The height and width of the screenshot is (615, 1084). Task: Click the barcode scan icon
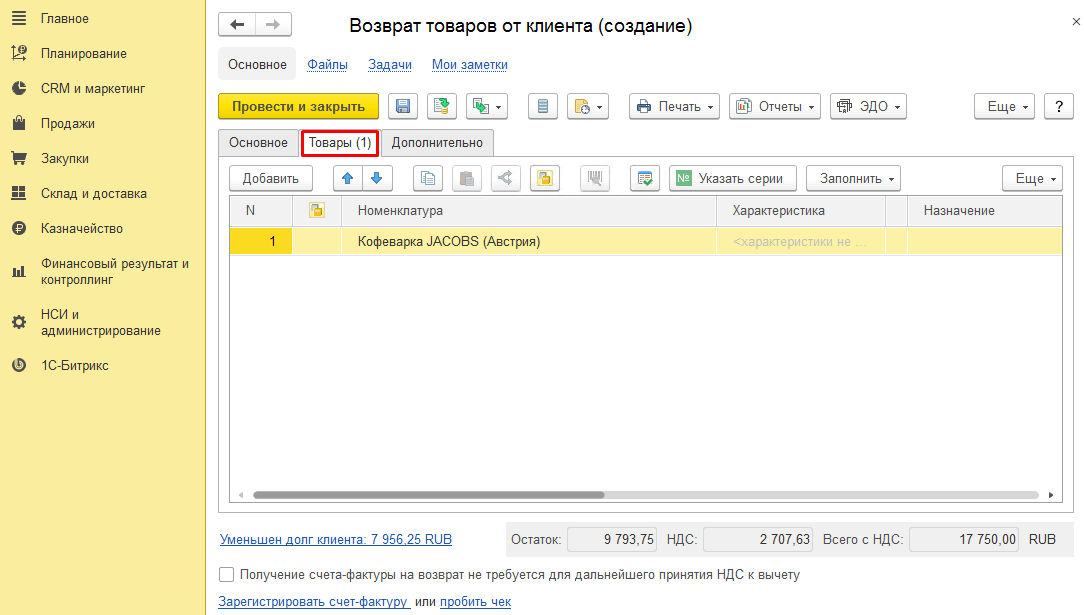(595, 179)
